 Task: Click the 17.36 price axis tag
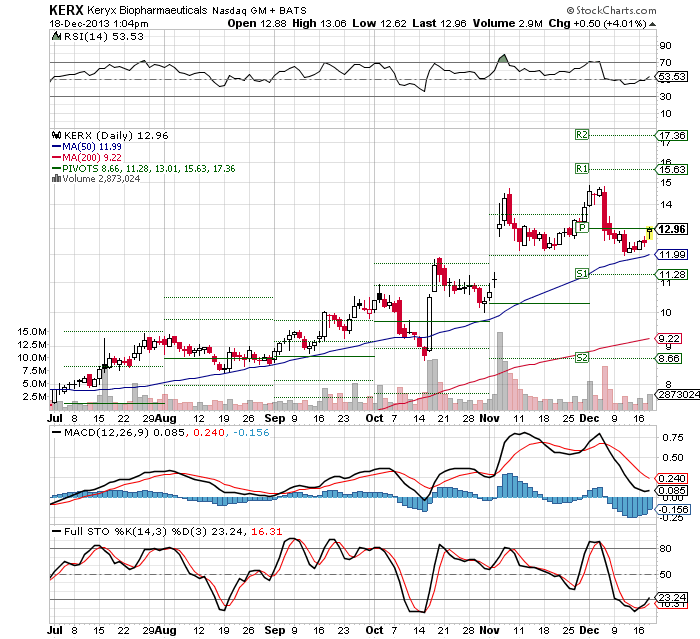coord(671,135)
